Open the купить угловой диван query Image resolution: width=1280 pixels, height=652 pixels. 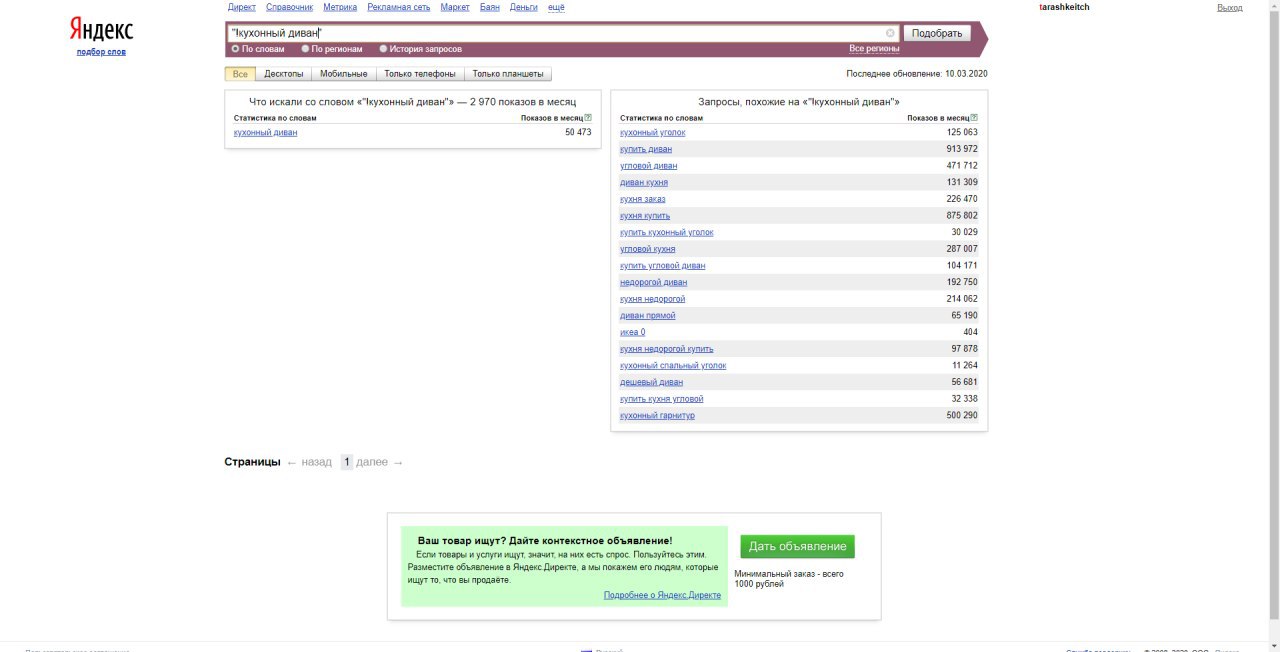tap(663, 266)
